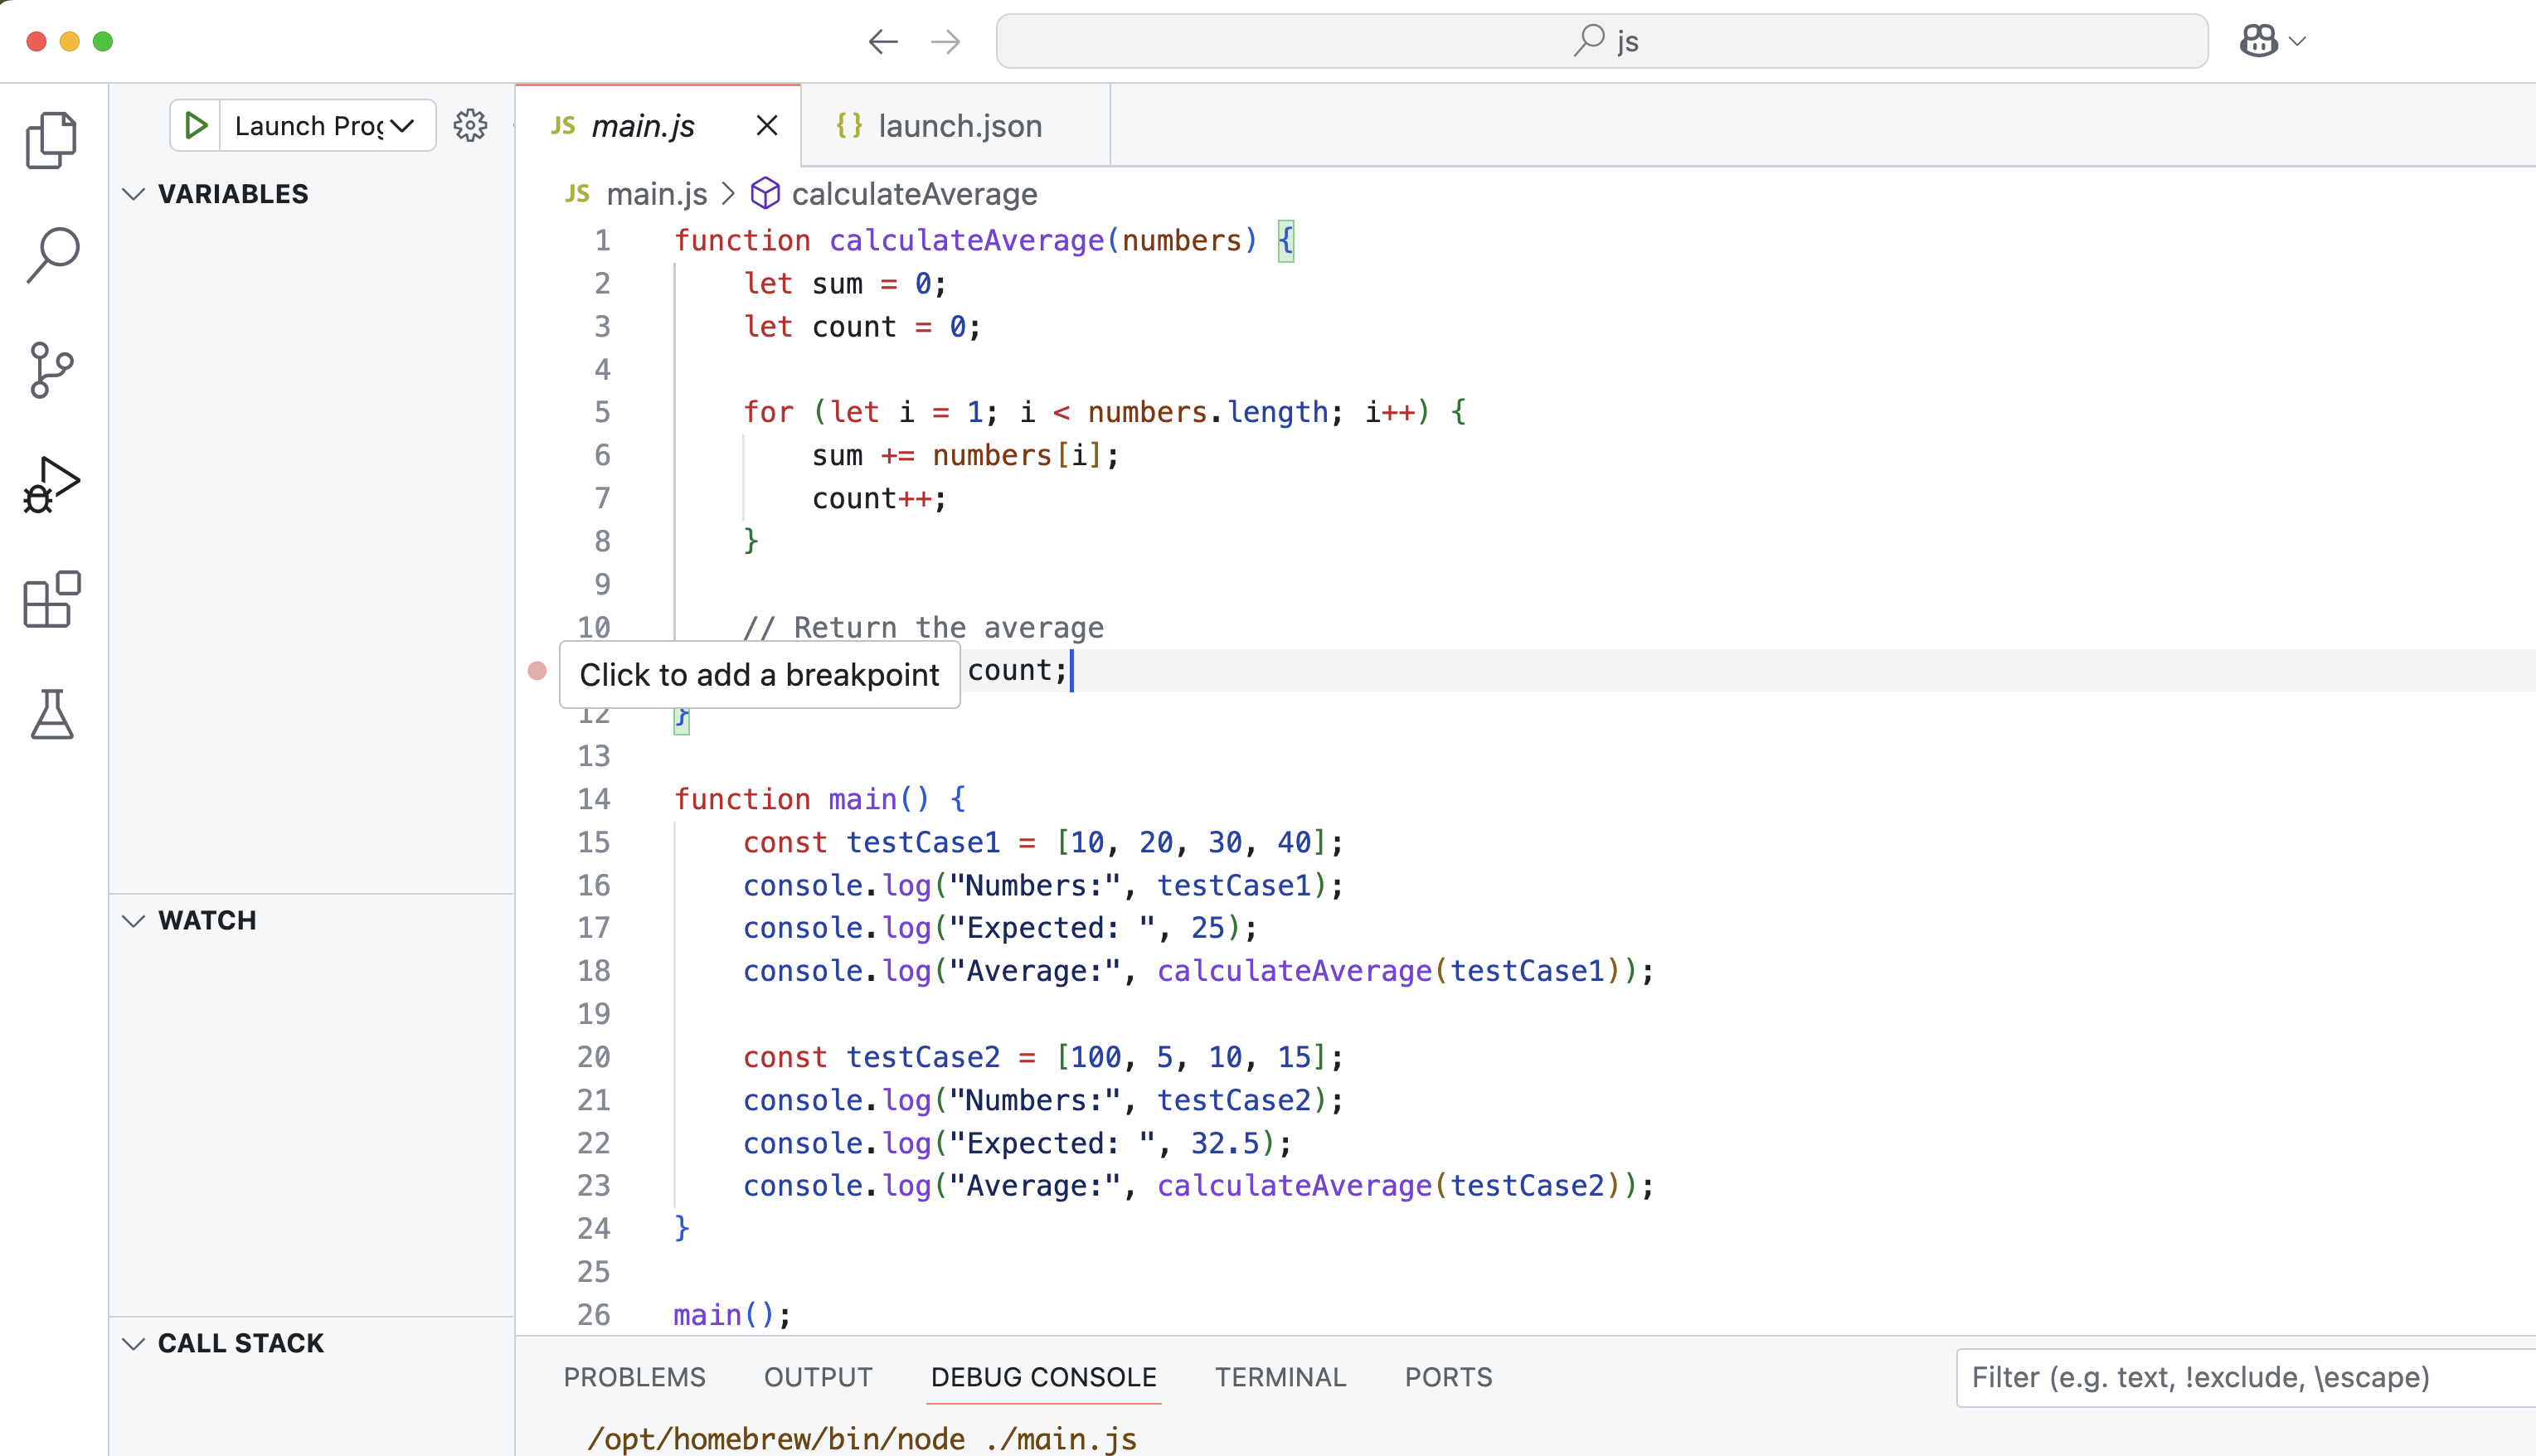This screenshot has height=1456, width=2536.
Task: Open the Copilot chat icon
Action: tap(2258, 41)
